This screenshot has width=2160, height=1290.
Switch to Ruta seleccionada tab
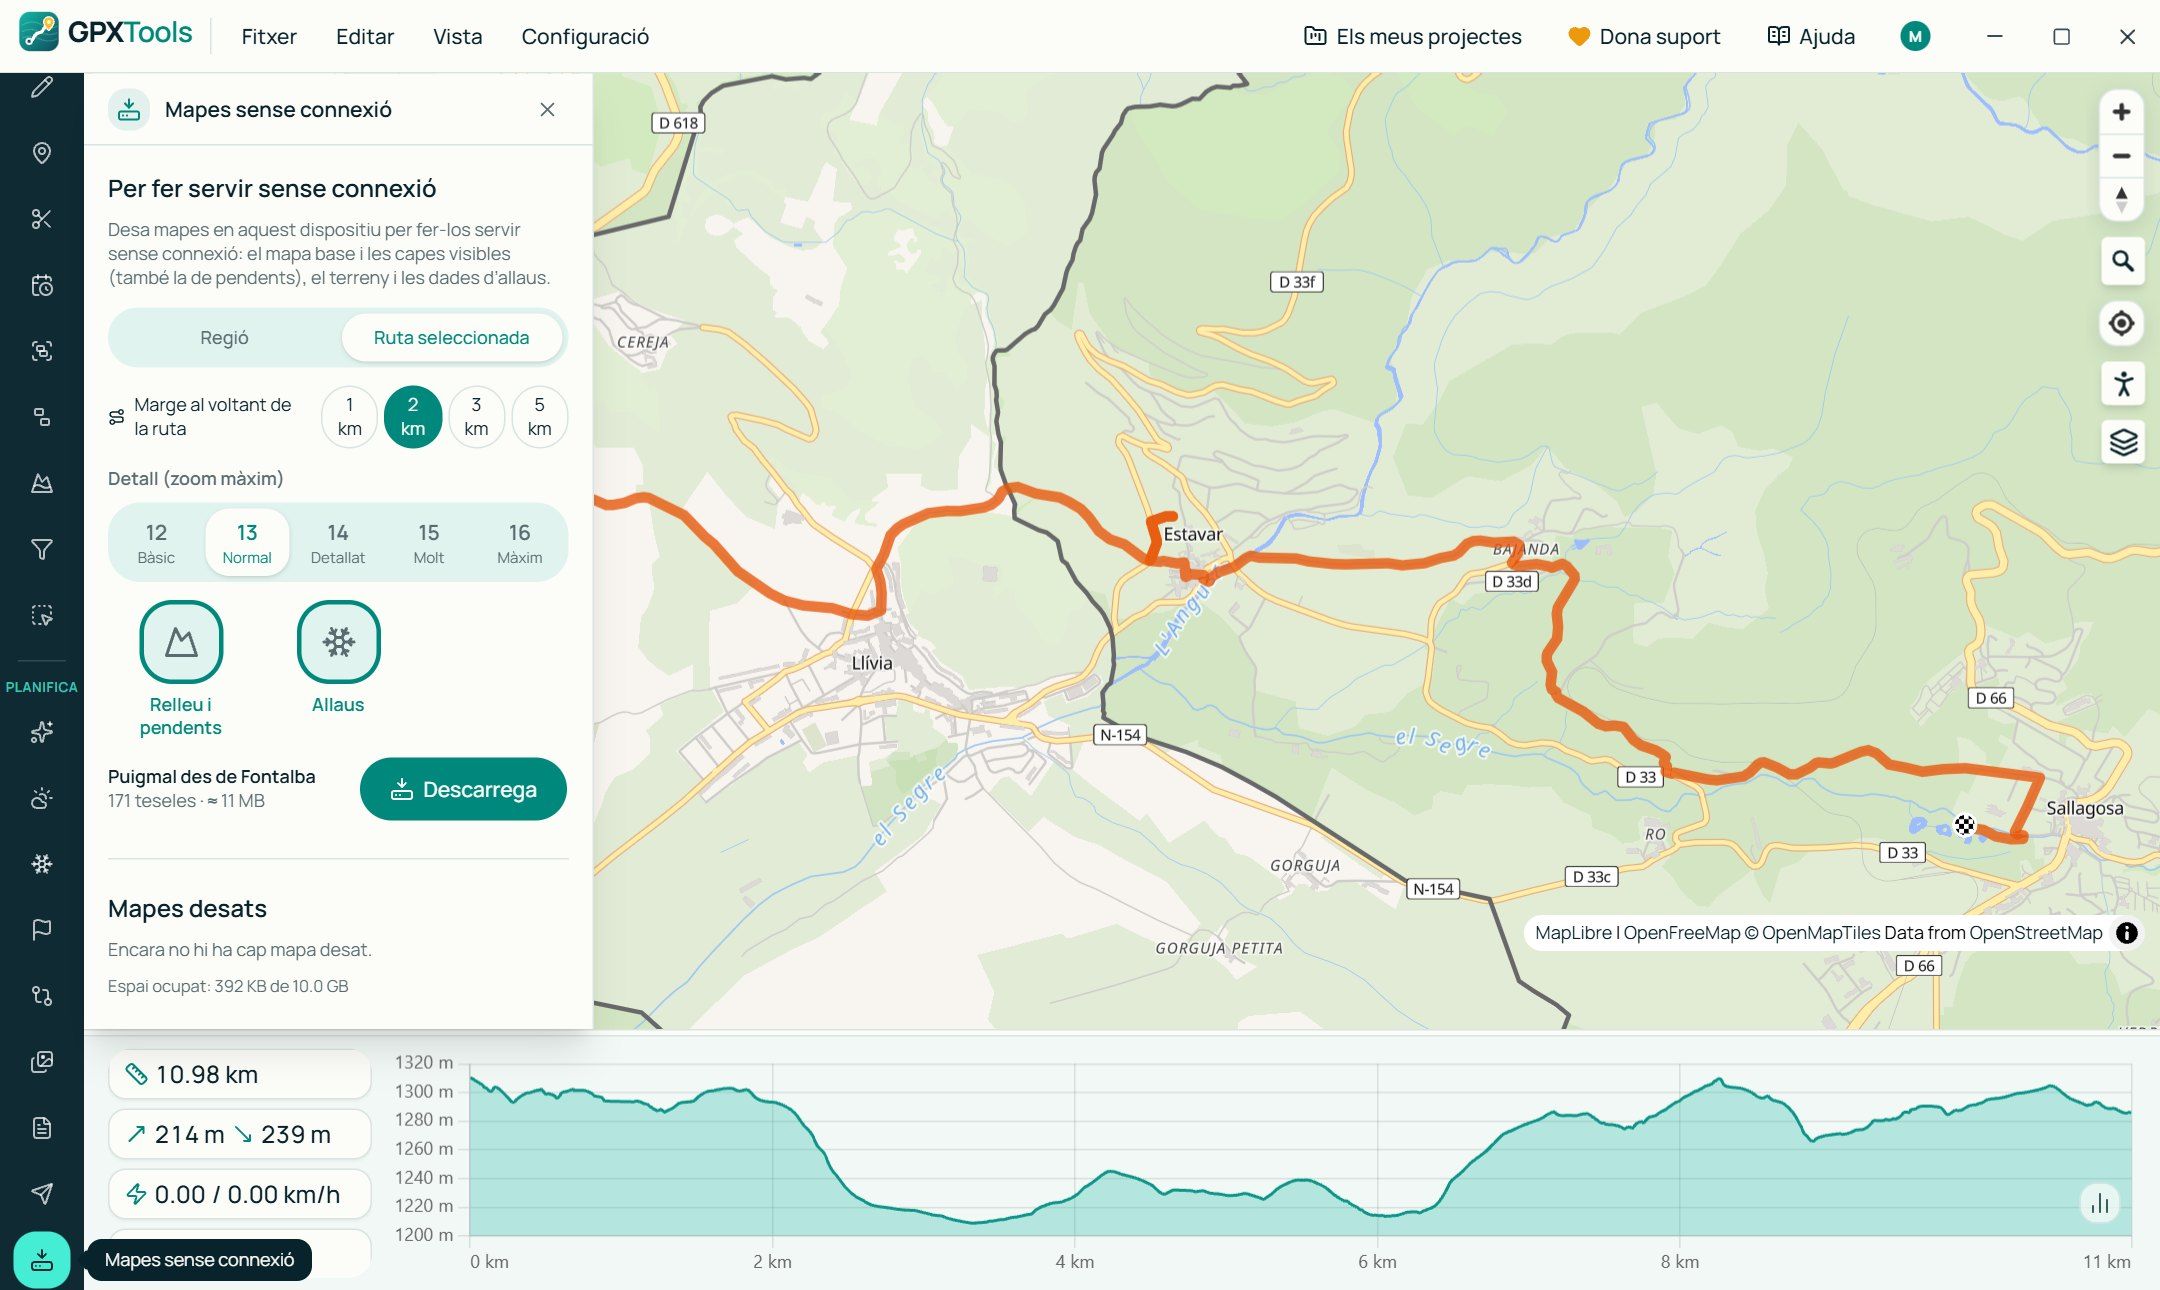[x=452, y=338]
